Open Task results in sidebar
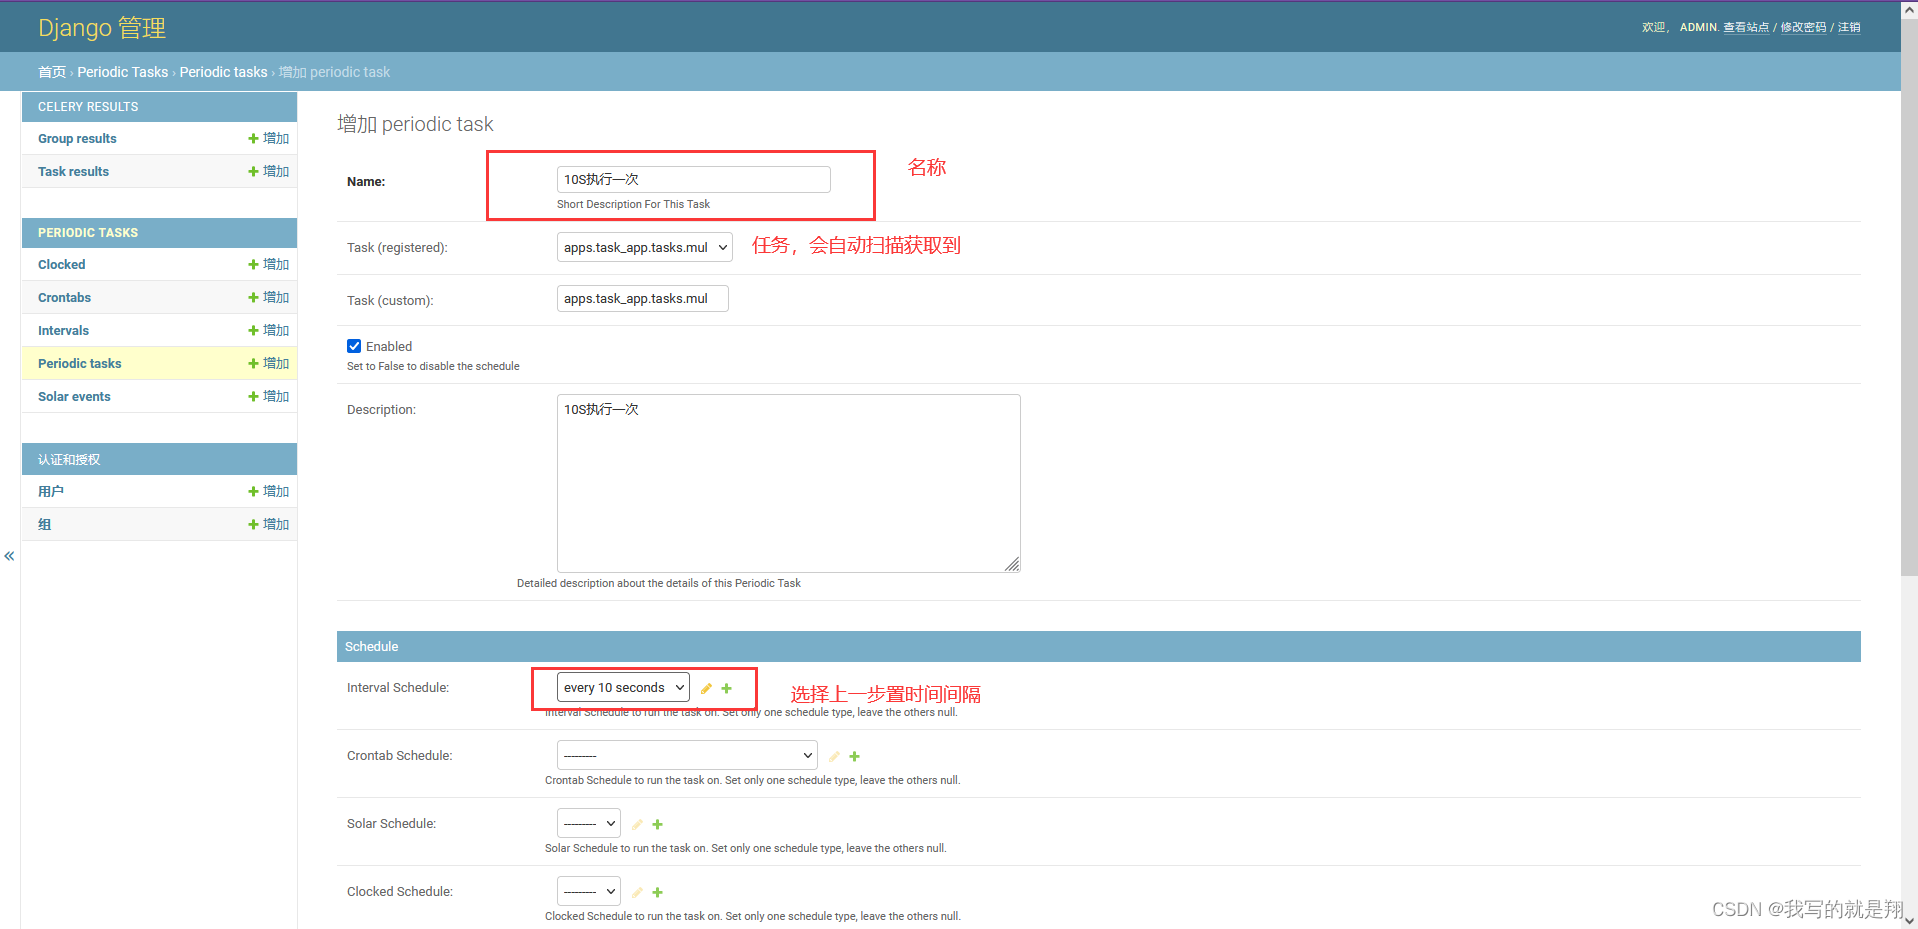This screenshot has height=929, width=1918. [x=73, y=172]
